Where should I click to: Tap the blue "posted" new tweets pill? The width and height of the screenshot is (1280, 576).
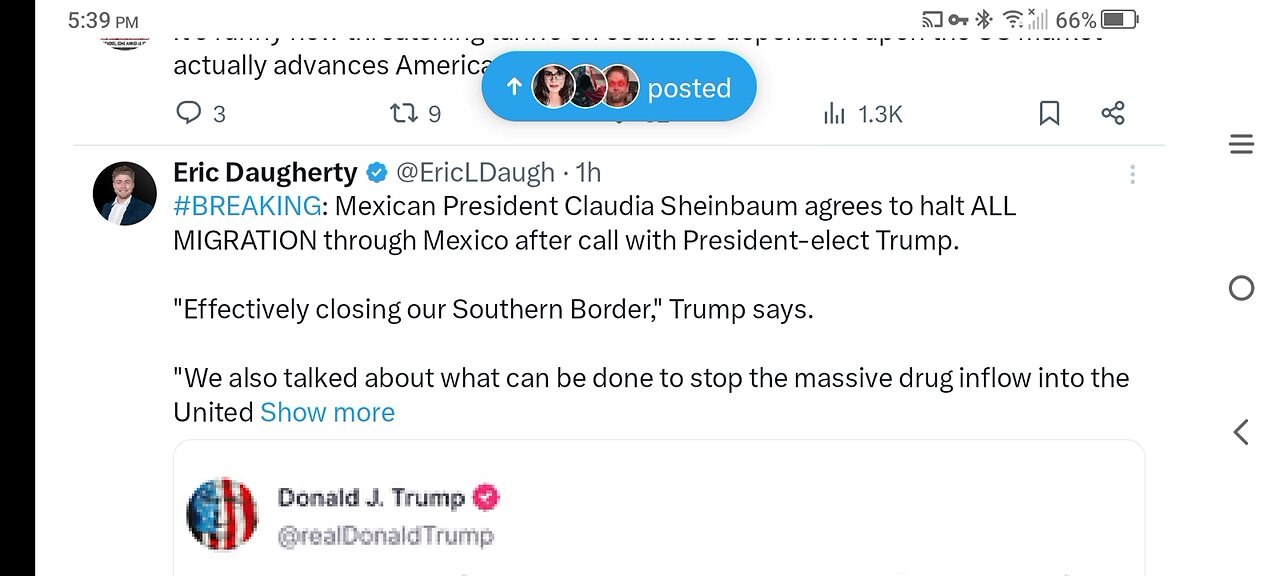point(619,87)
